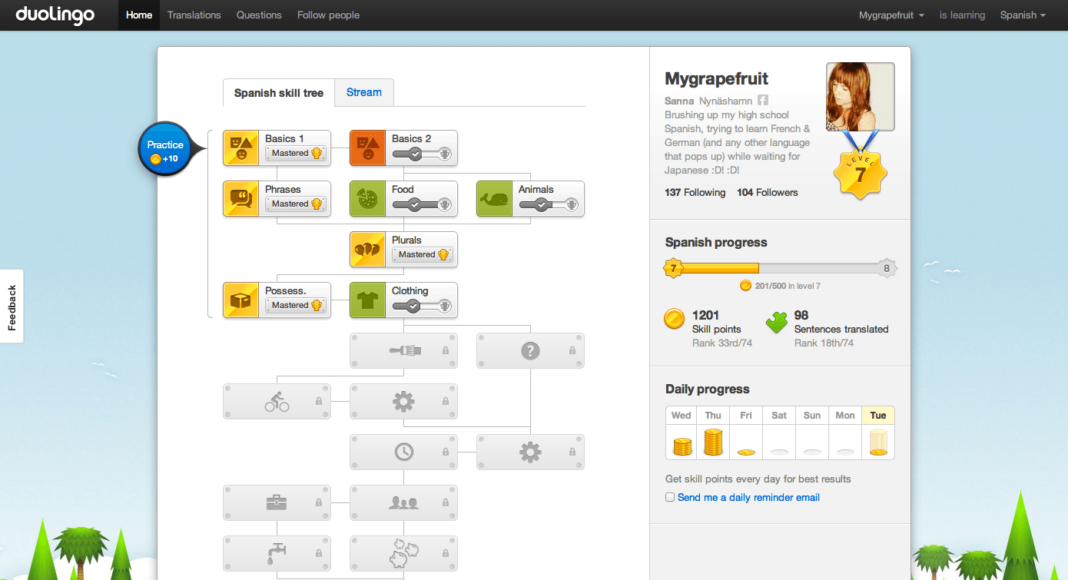Open the Animals whale icon
1068x580 pixels.
[494, 199]
